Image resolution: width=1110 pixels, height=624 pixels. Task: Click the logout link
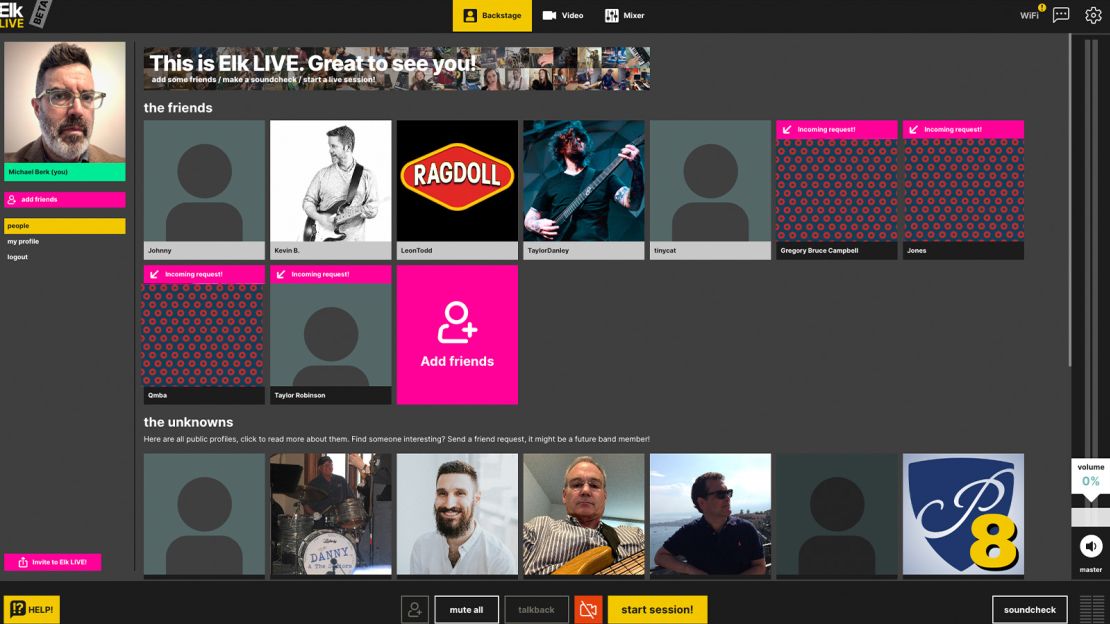18,257
